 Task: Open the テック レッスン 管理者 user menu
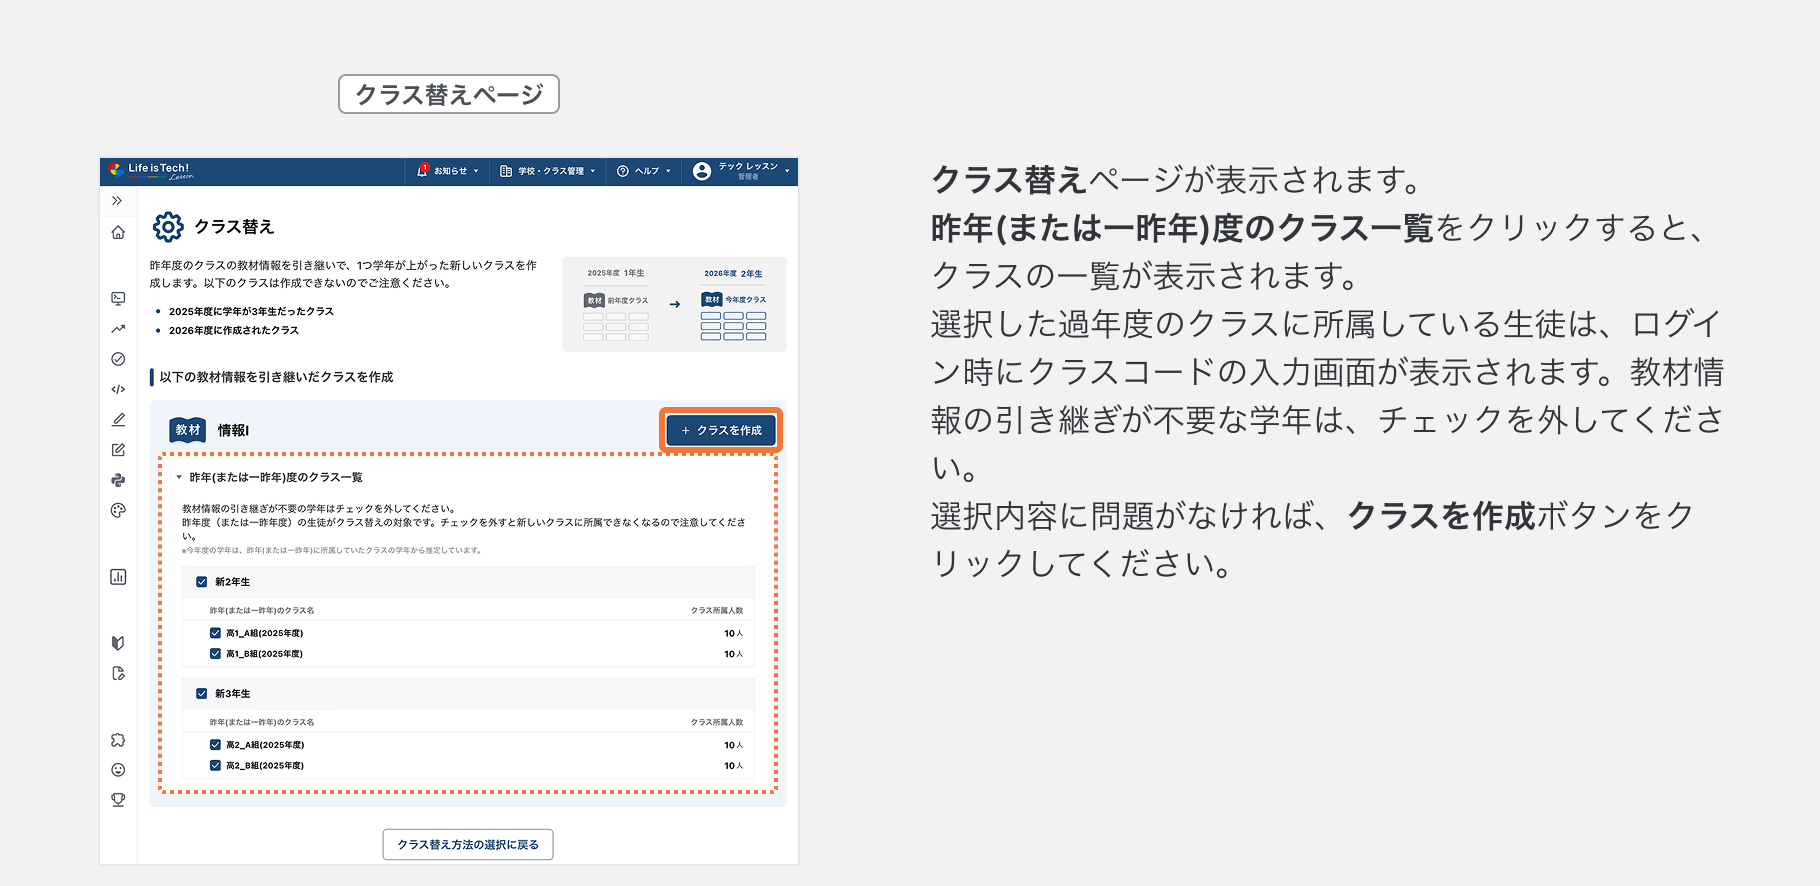click(x=741, y=171)
